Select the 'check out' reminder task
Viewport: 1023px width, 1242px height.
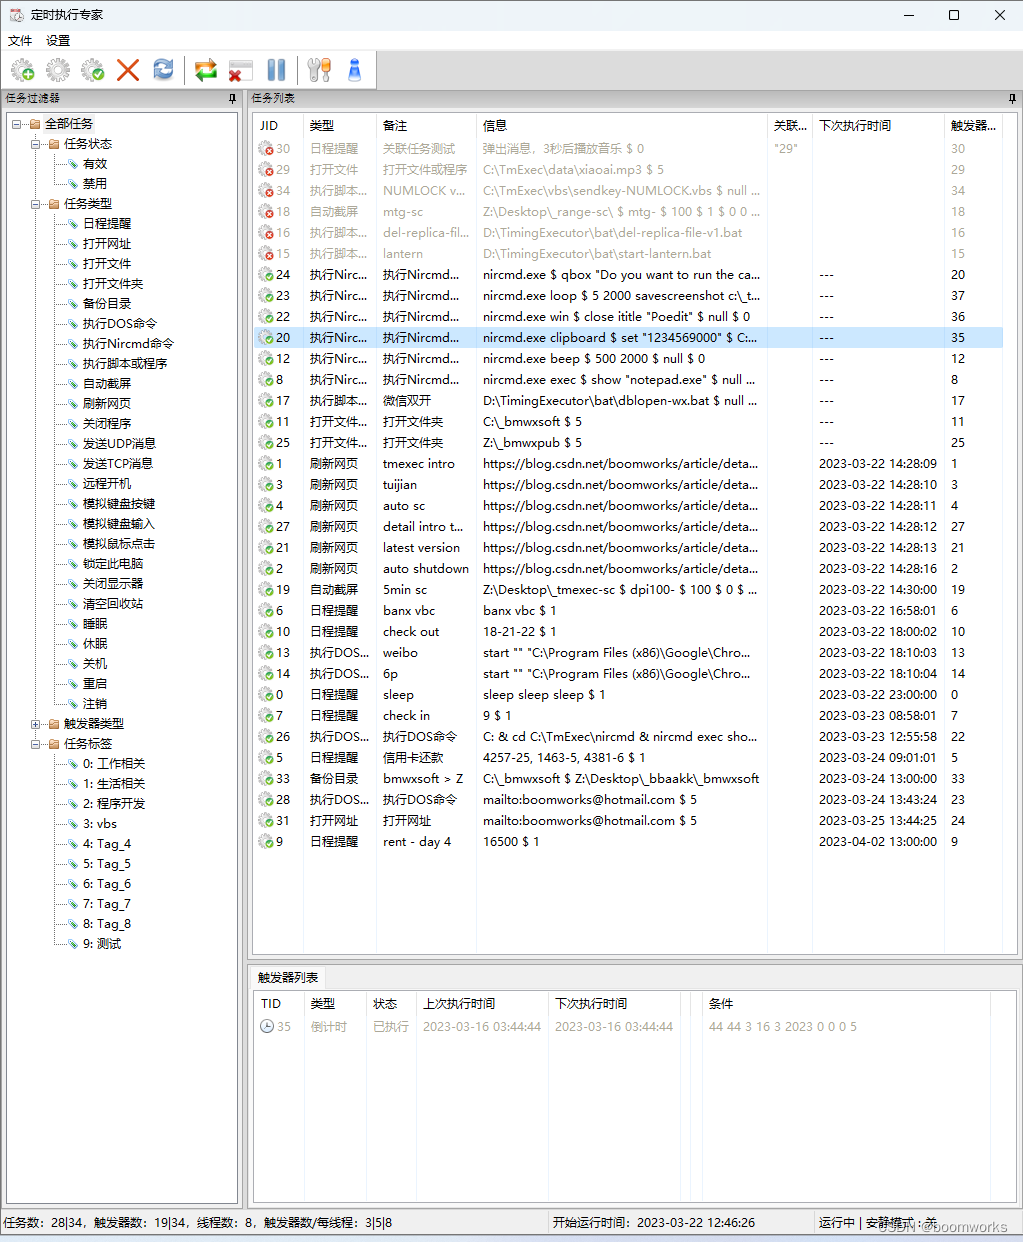point(628,632)
